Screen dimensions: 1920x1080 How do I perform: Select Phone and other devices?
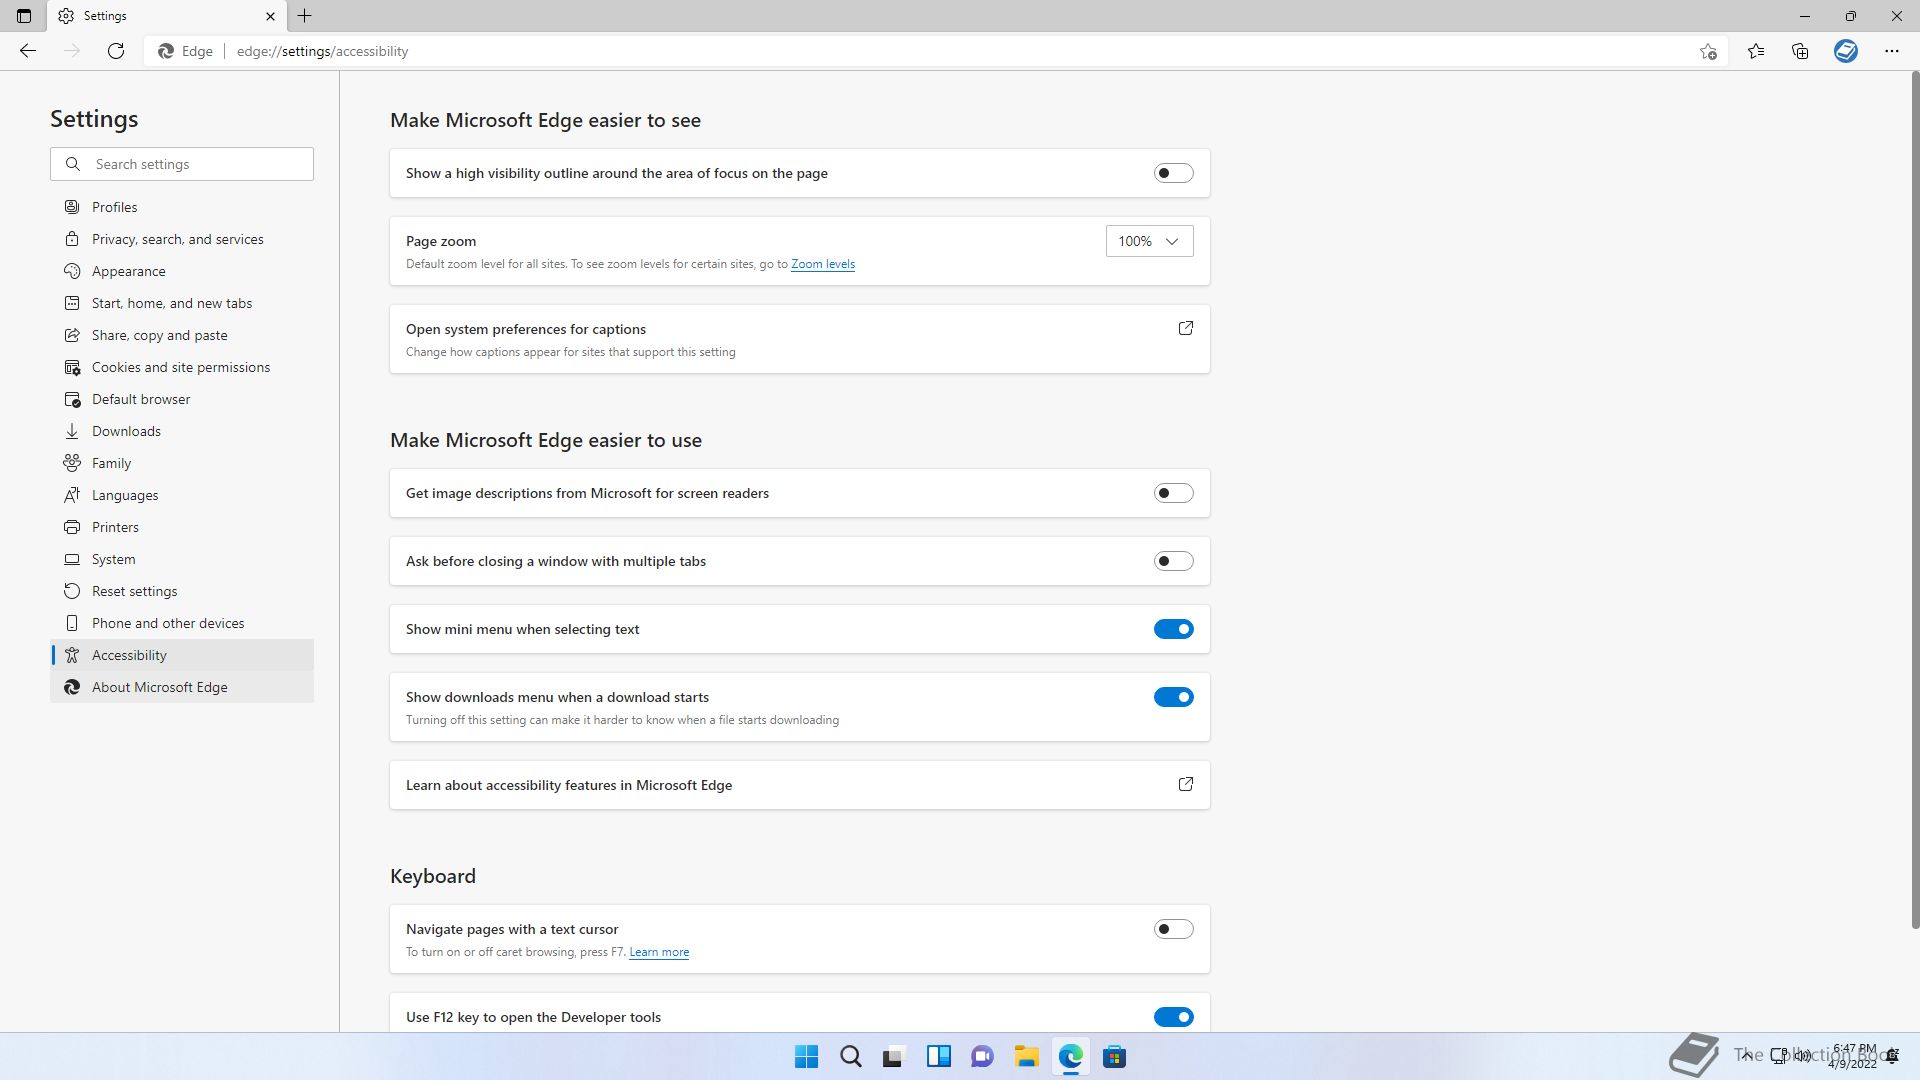[x=182, y=623]
